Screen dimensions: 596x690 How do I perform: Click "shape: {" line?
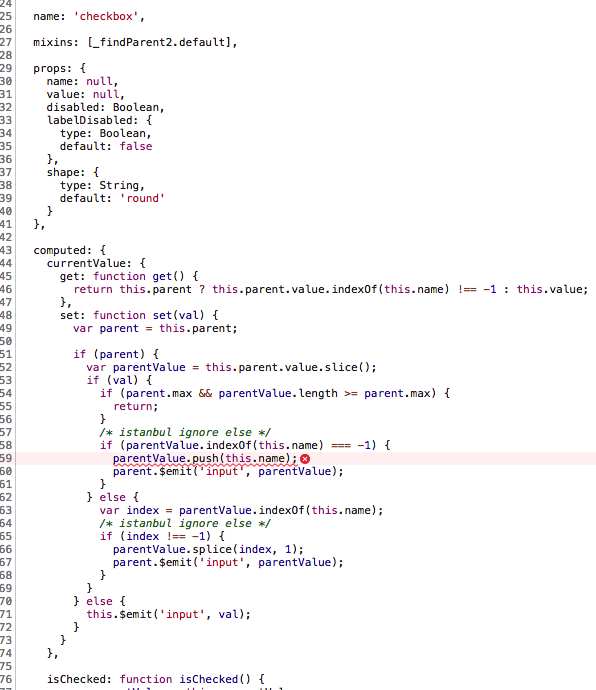pyautogui.click(x=73, y=172)
